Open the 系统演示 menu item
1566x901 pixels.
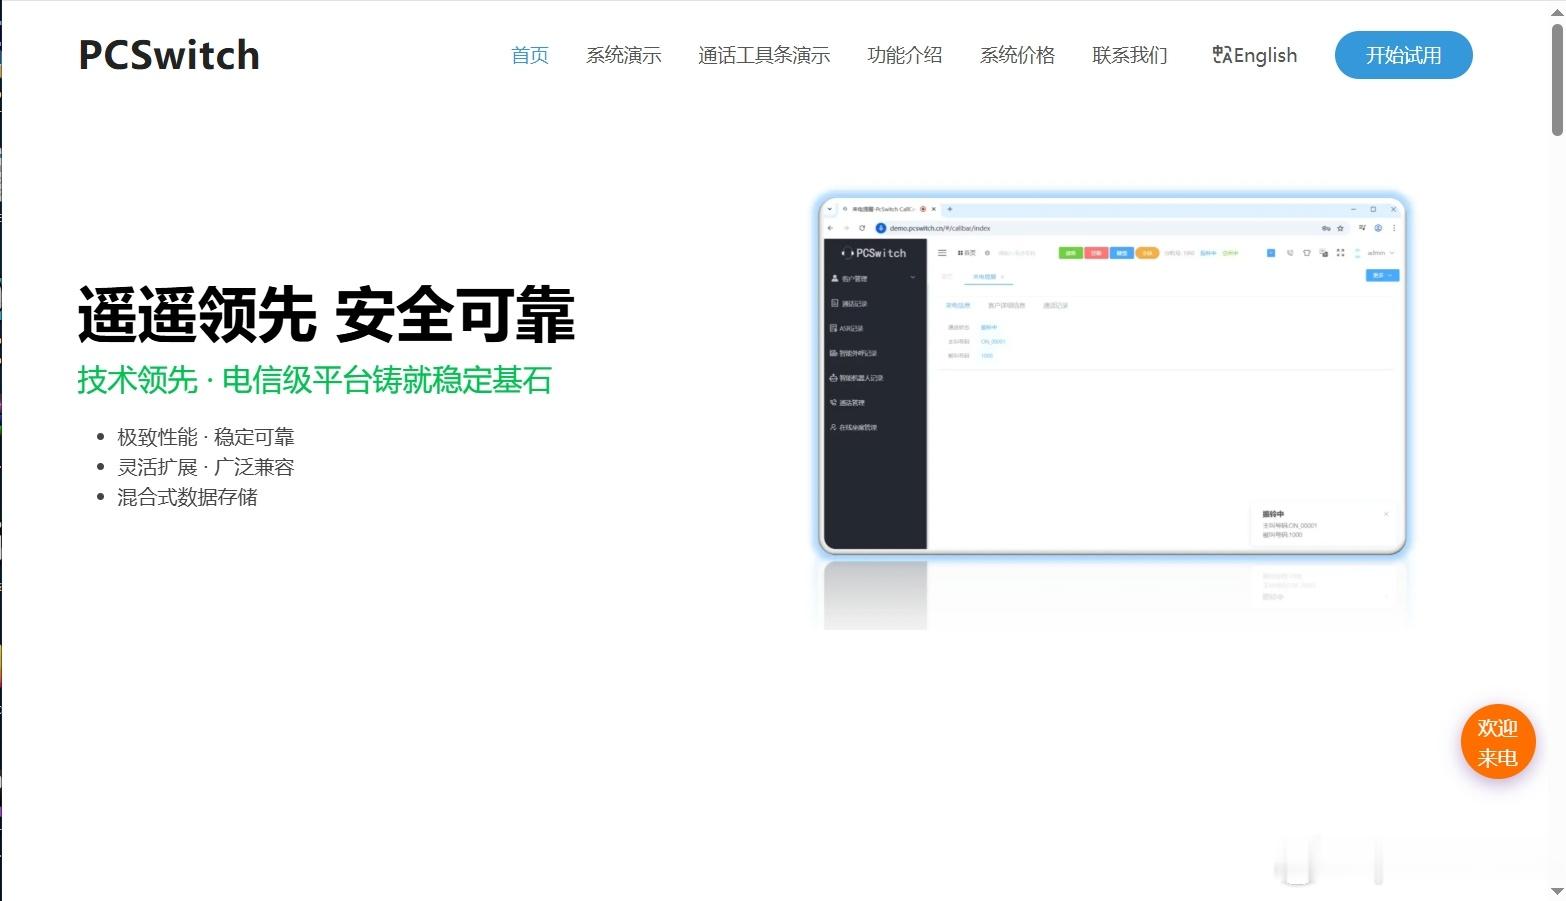point(624,55)
